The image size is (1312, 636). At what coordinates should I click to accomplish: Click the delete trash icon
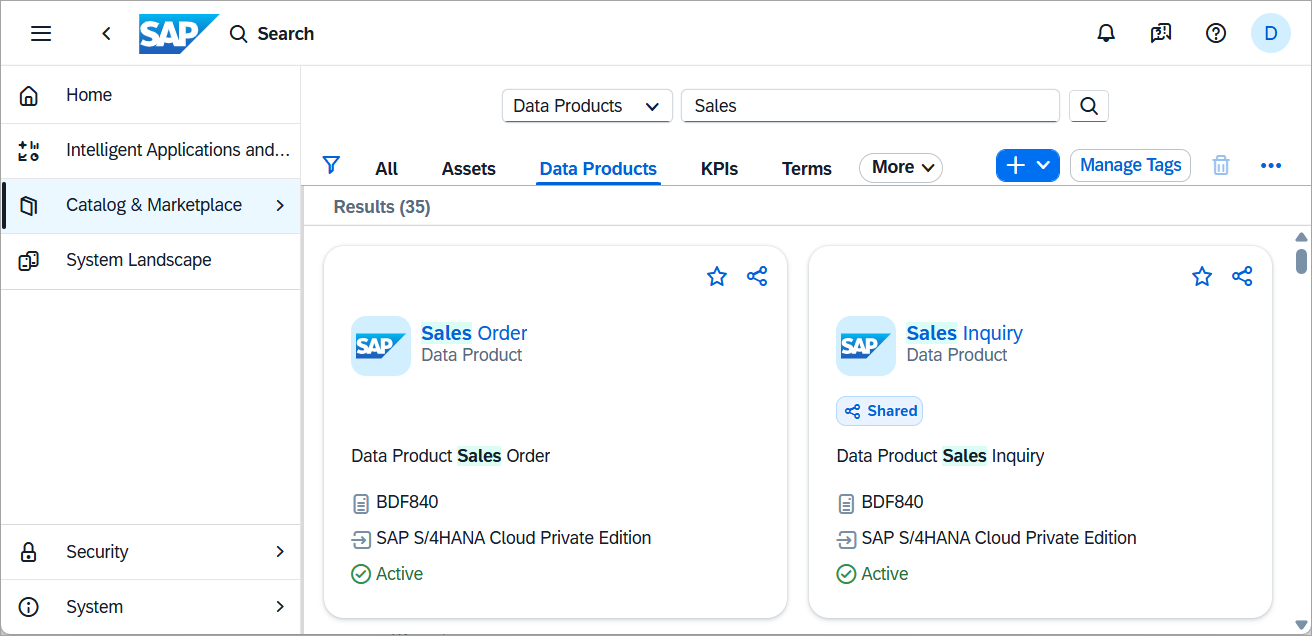coord(1221,166)
